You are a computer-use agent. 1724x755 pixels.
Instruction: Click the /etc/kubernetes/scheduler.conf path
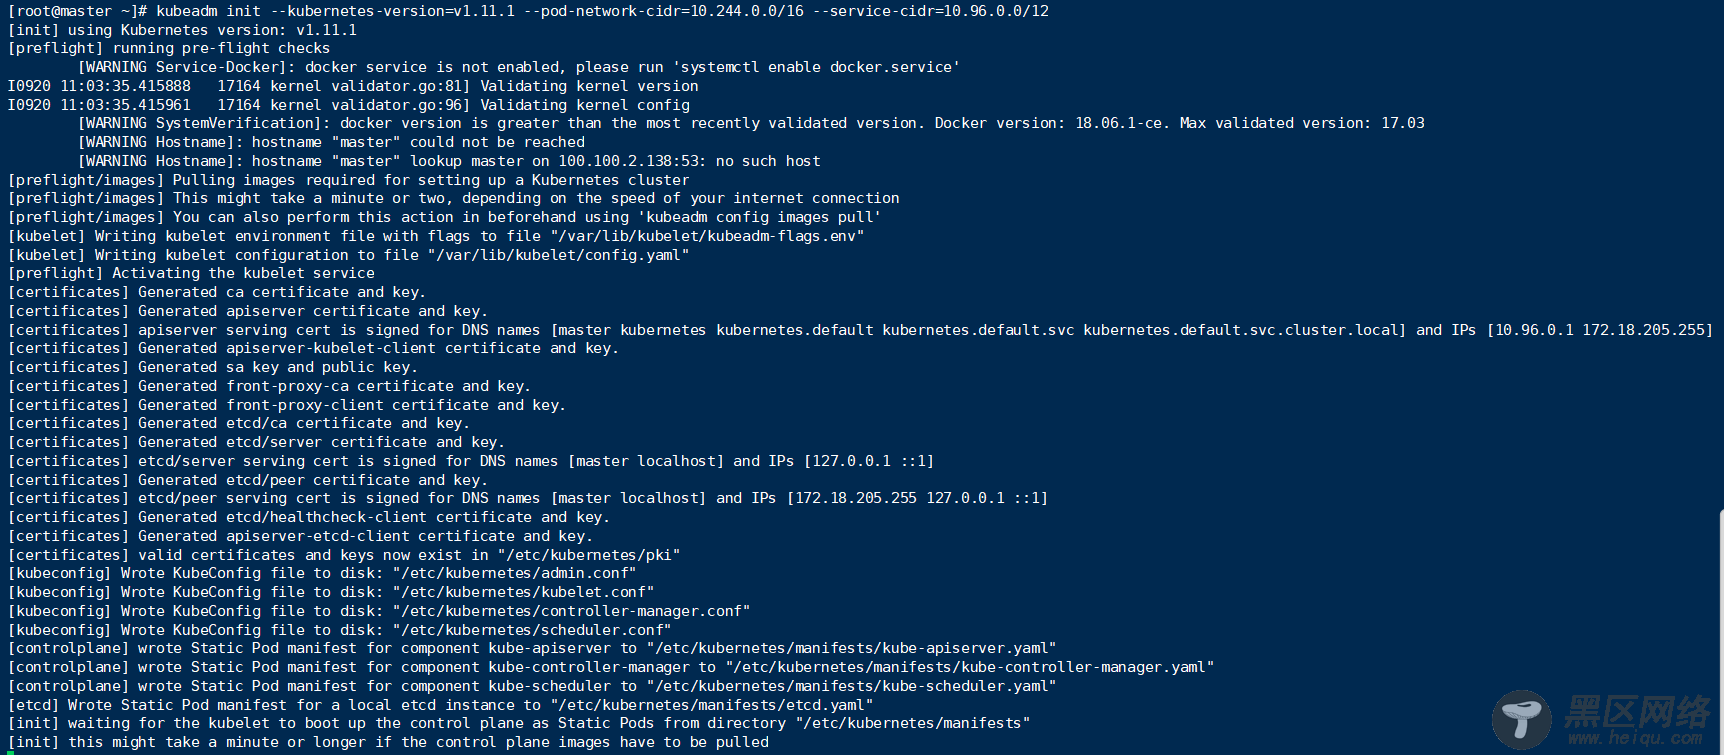(532, 630)
